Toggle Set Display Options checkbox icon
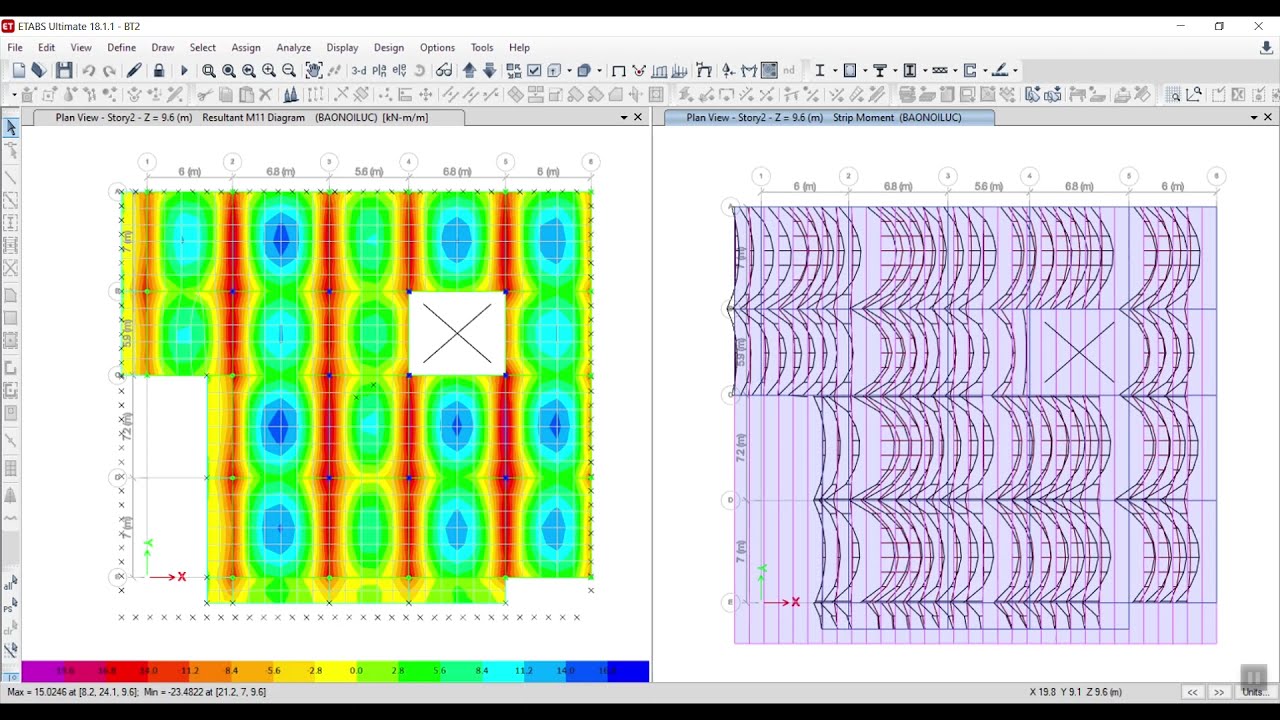Image resolution: width=1280 pixels, height=720 pixels. (534, 70)
